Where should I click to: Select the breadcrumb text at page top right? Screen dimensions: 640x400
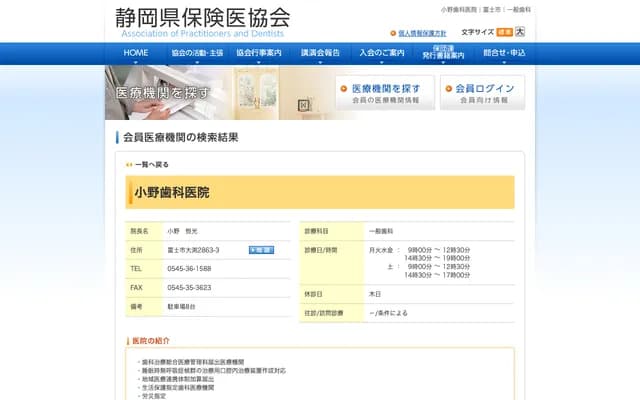coord(486,9)
